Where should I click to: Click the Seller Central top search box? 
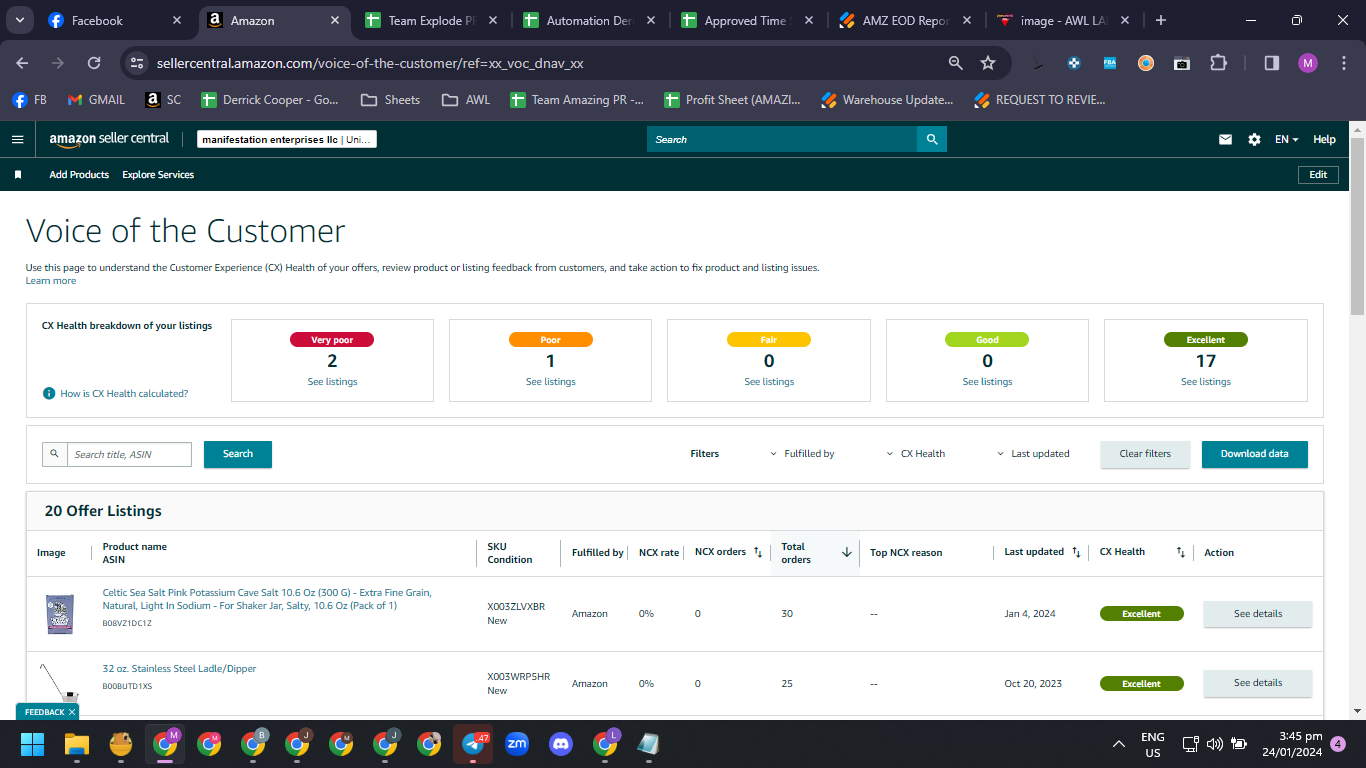pos(782,139)
